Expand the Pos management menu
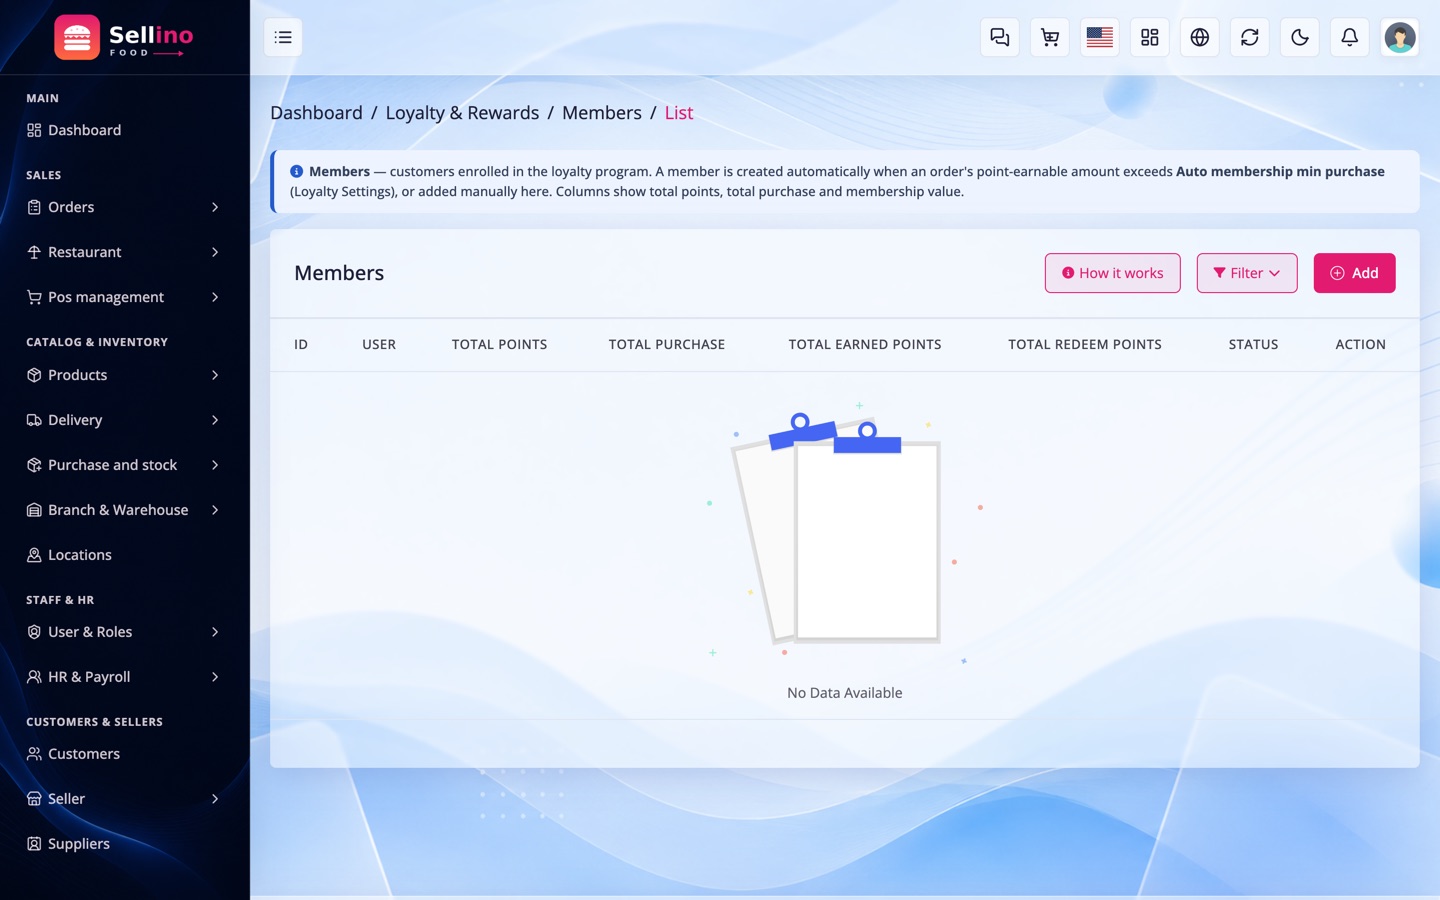The width and height of the screenshot is (1440, 900). [124, 297]
